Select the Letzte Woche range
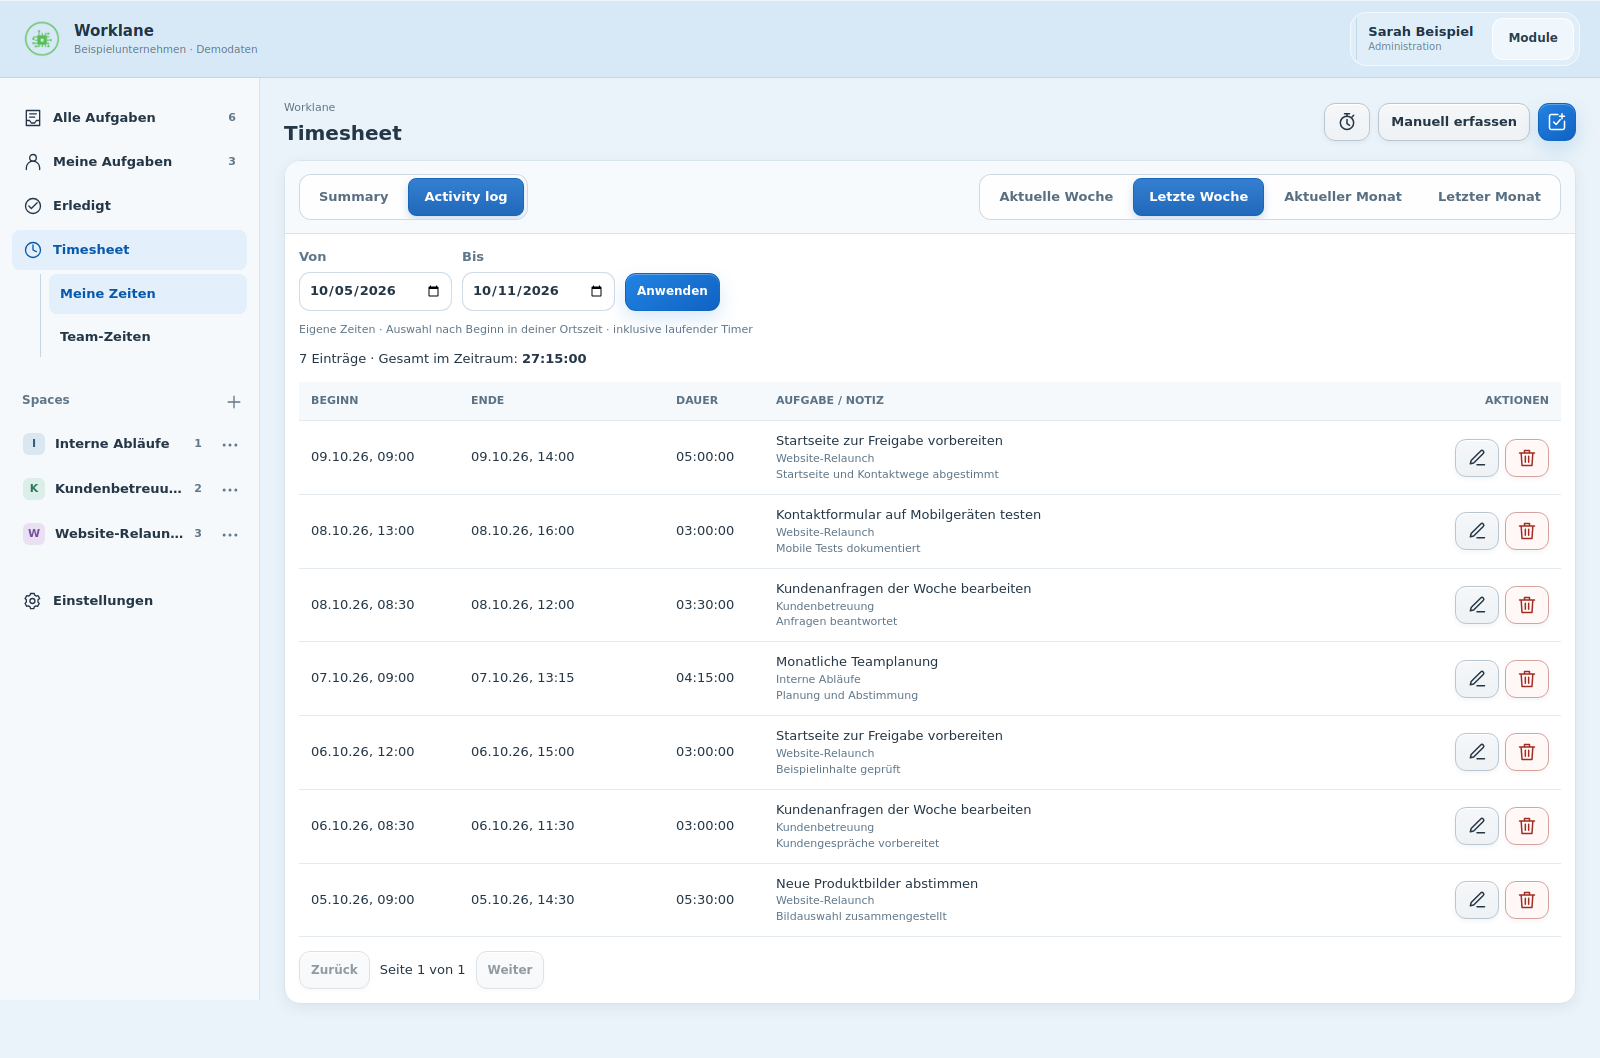This screenshot has height=1058, width=1600. coord(1198,197)
